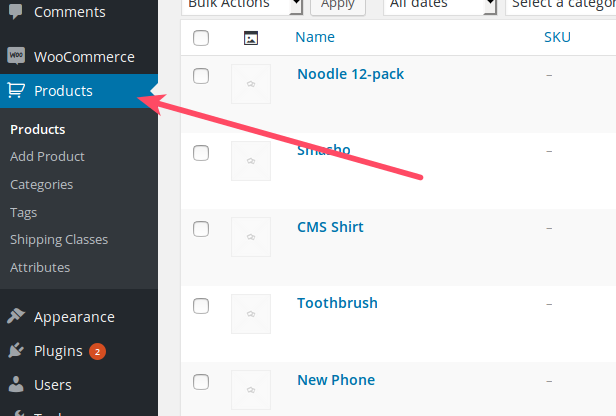Image resolution: width=616 pixels, height=416 pixels.
Task: Click the Users person icon
Action: [16, 385]
